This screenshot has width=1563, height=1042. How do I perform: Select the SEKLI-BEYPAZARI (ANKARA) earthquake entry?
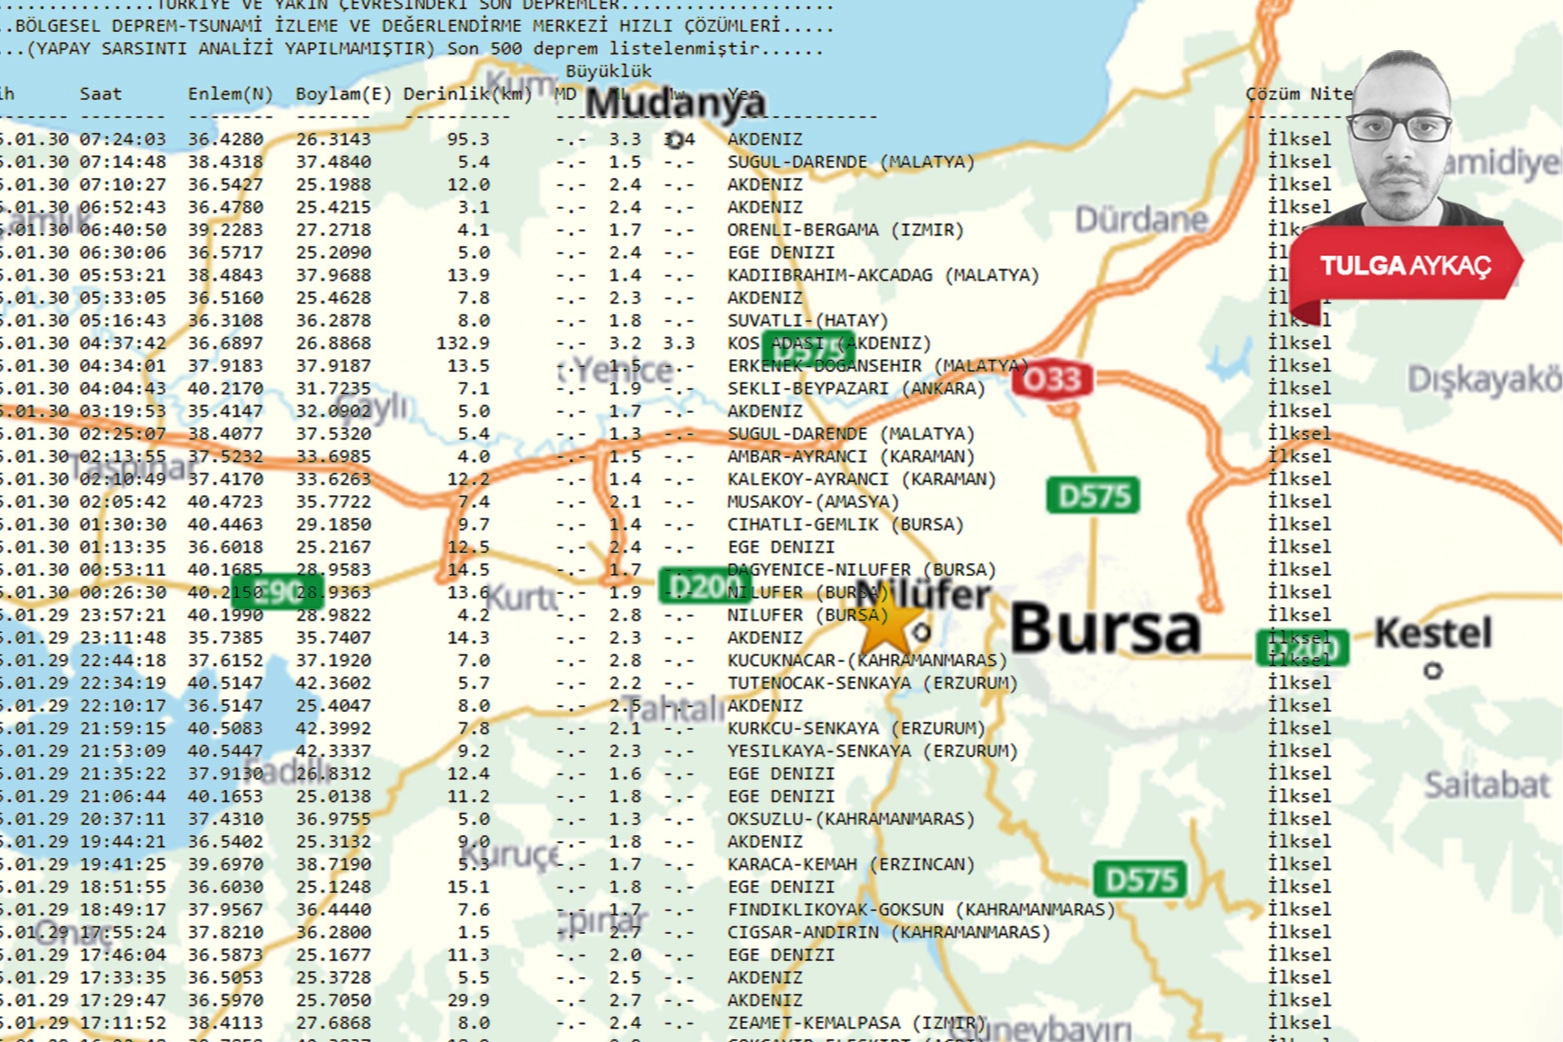tap(855, 388)
